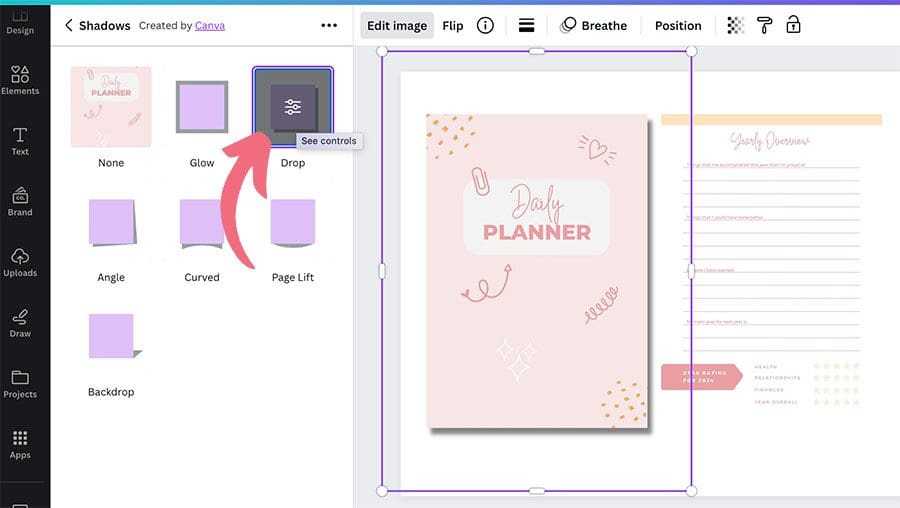Click Flip in the top toolbar
Image resolution: width=900 pixels, height=508 pixels.
453,26
